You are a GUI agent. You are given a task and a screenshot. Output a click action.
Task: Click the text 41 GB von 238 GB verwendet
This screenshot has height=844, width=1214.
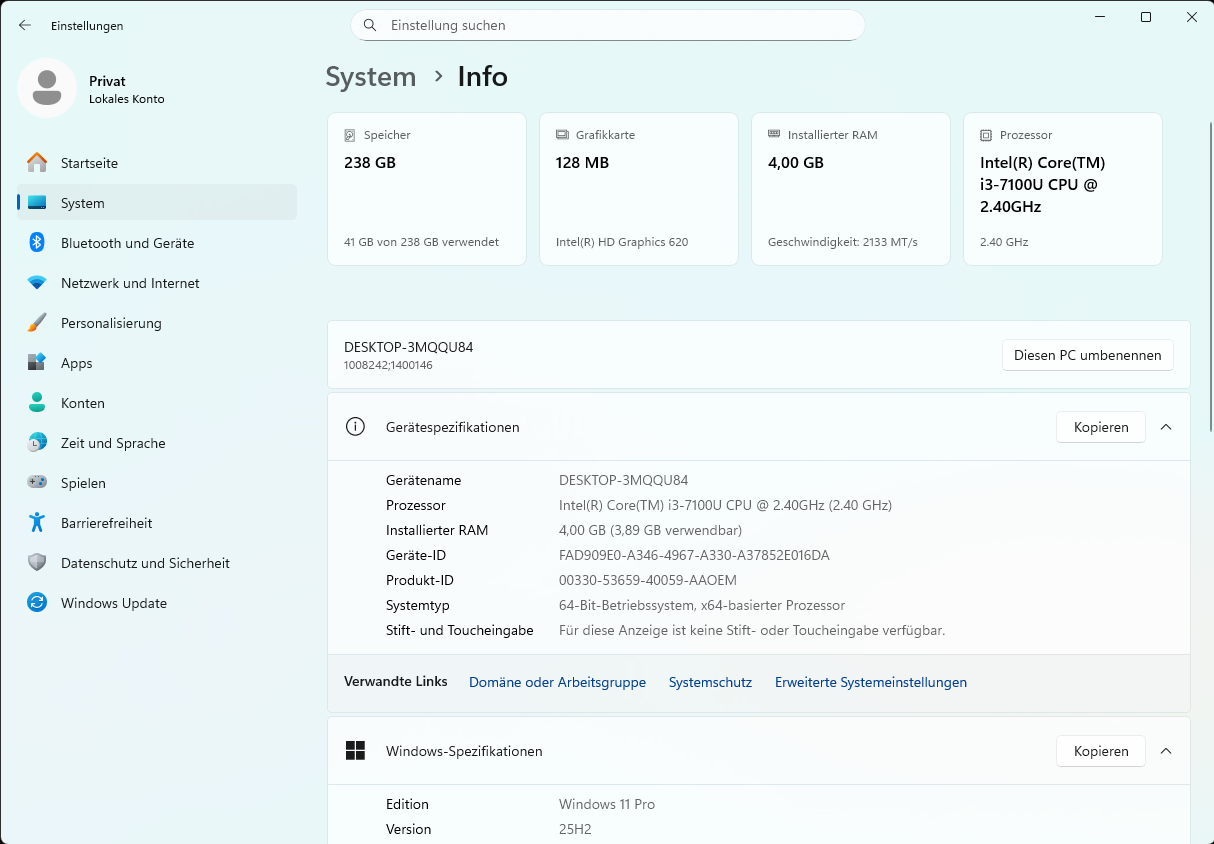coord(421,242)
